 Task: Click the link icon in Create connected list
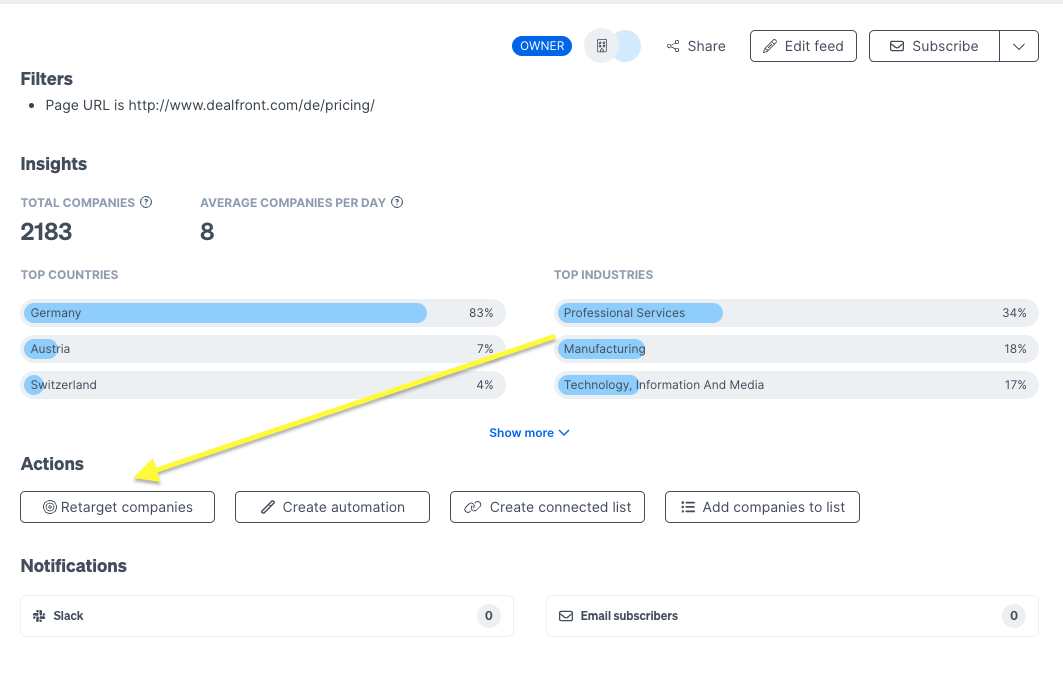tap(473, 507)
